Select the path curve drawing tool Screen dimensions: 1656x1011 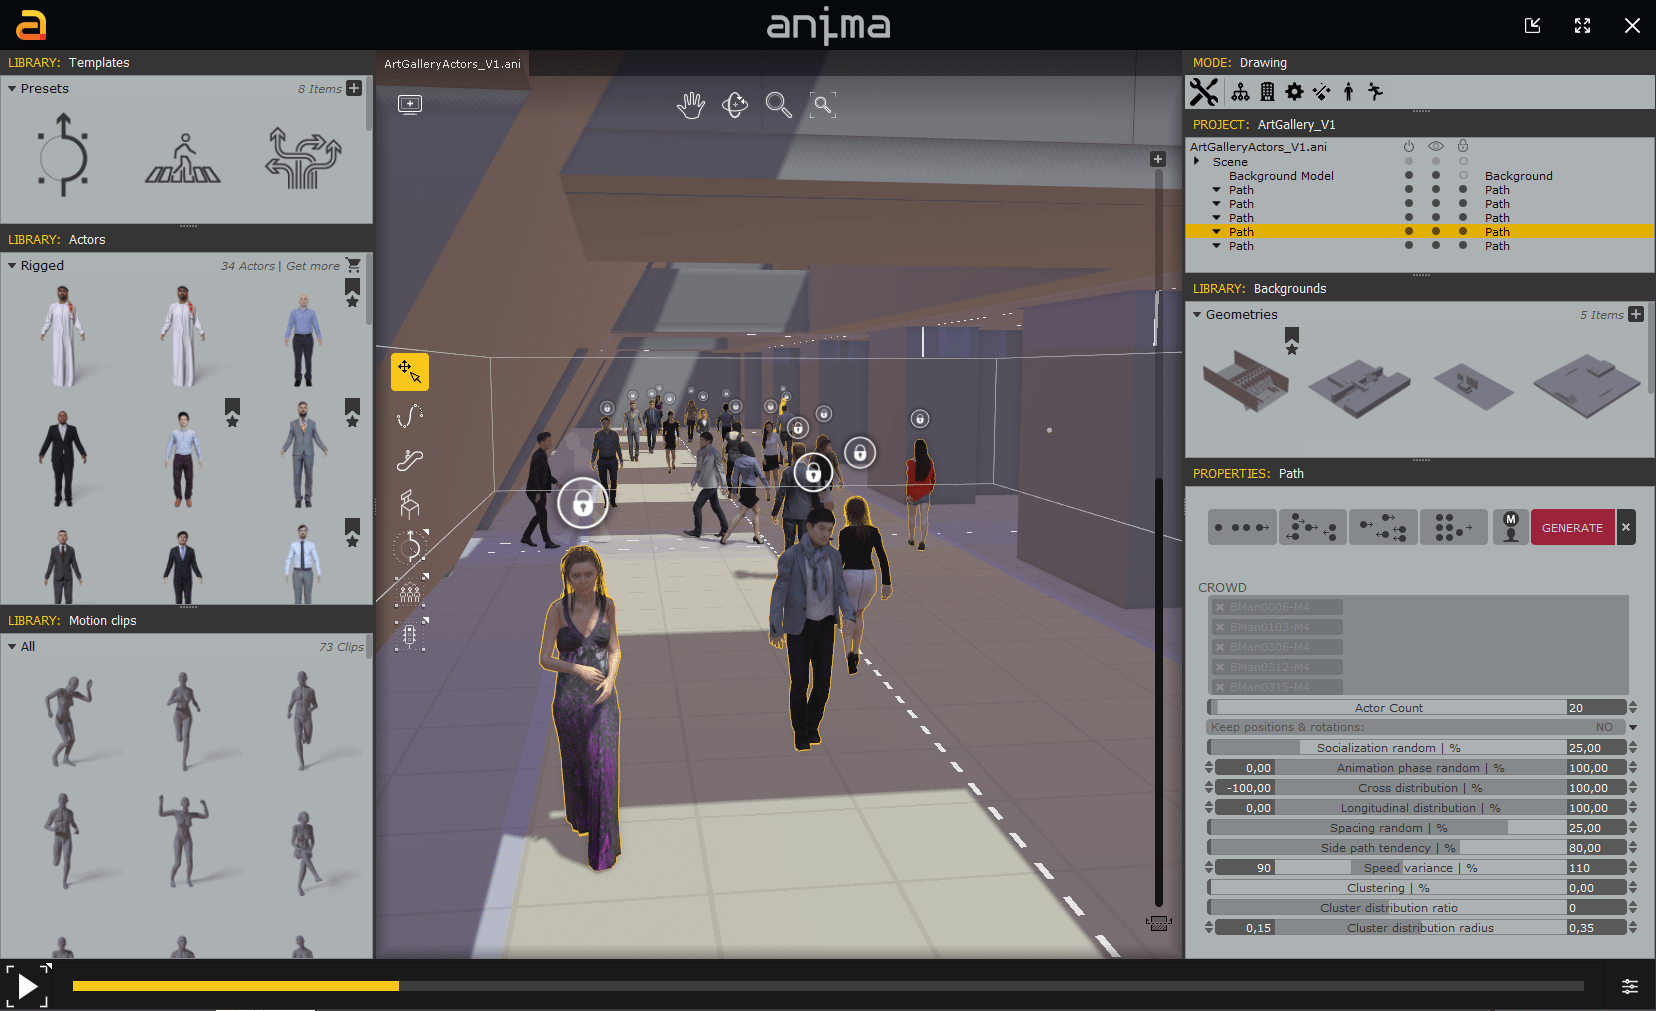(x=409, y=416)
